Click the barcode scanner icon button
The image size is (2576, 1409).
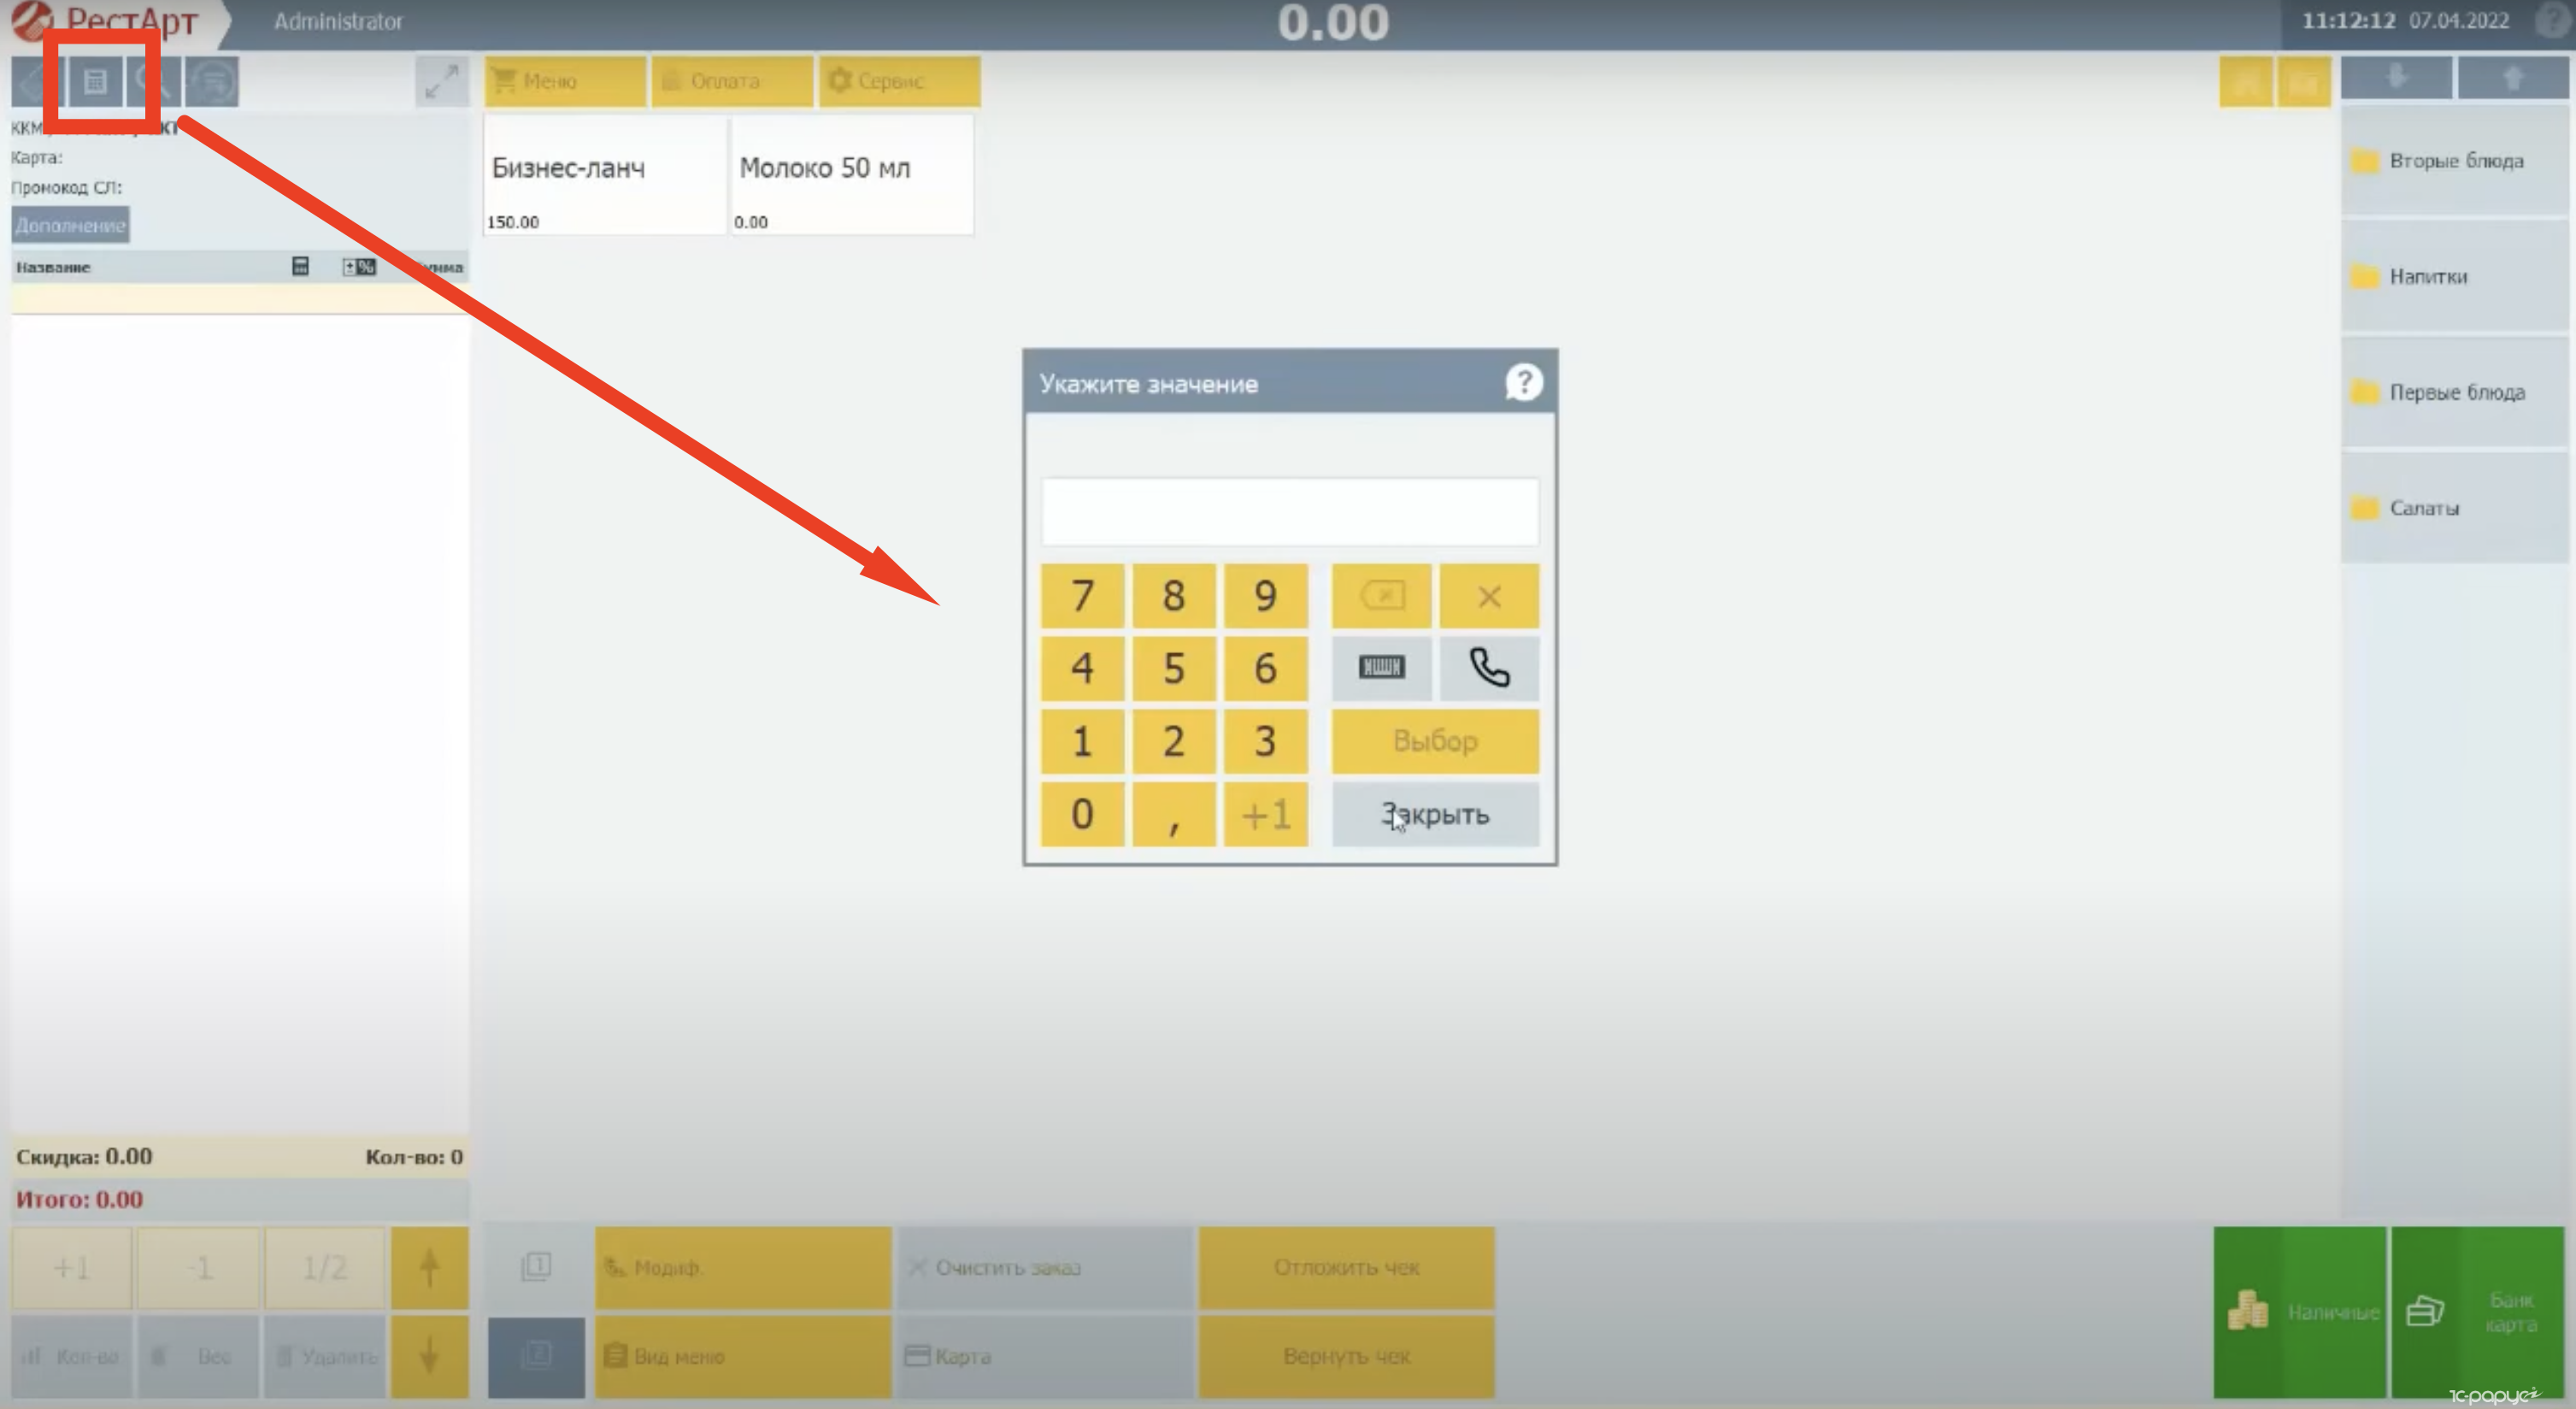click(x=1381, y=668)
